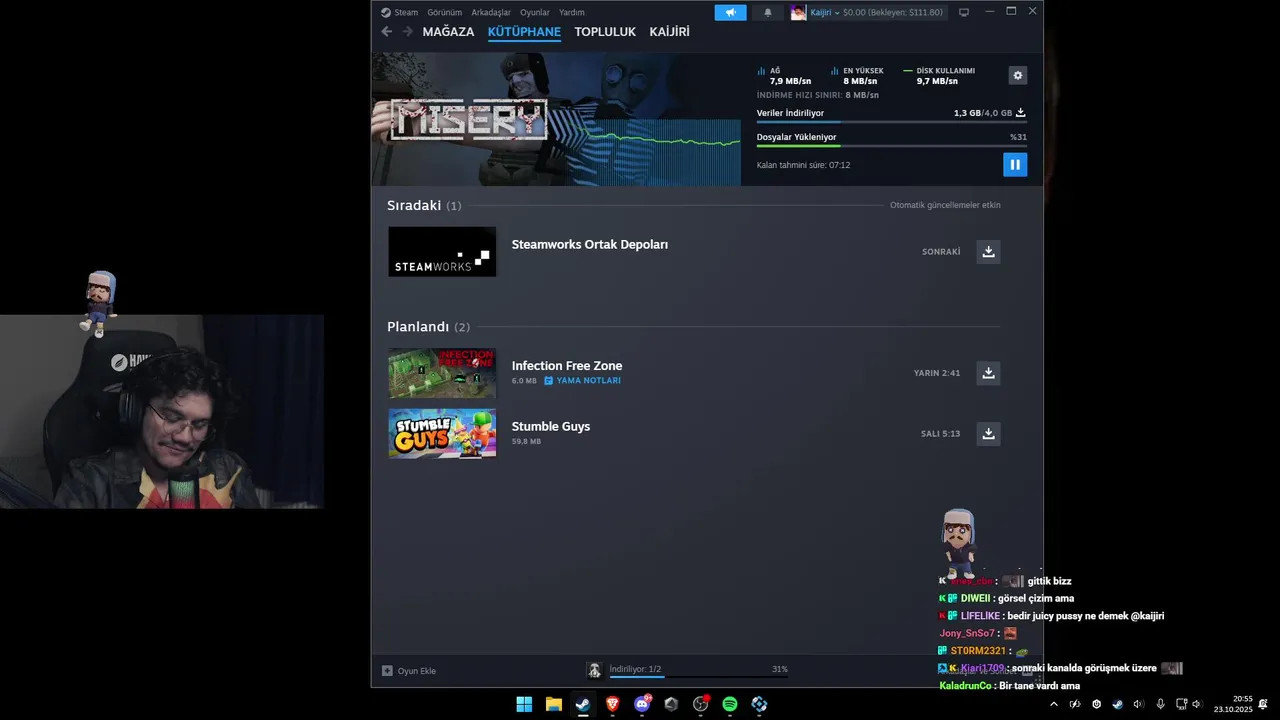Open Spotify from the taskbar
The height and width of the screenshot is (720, 1280).
730,704
